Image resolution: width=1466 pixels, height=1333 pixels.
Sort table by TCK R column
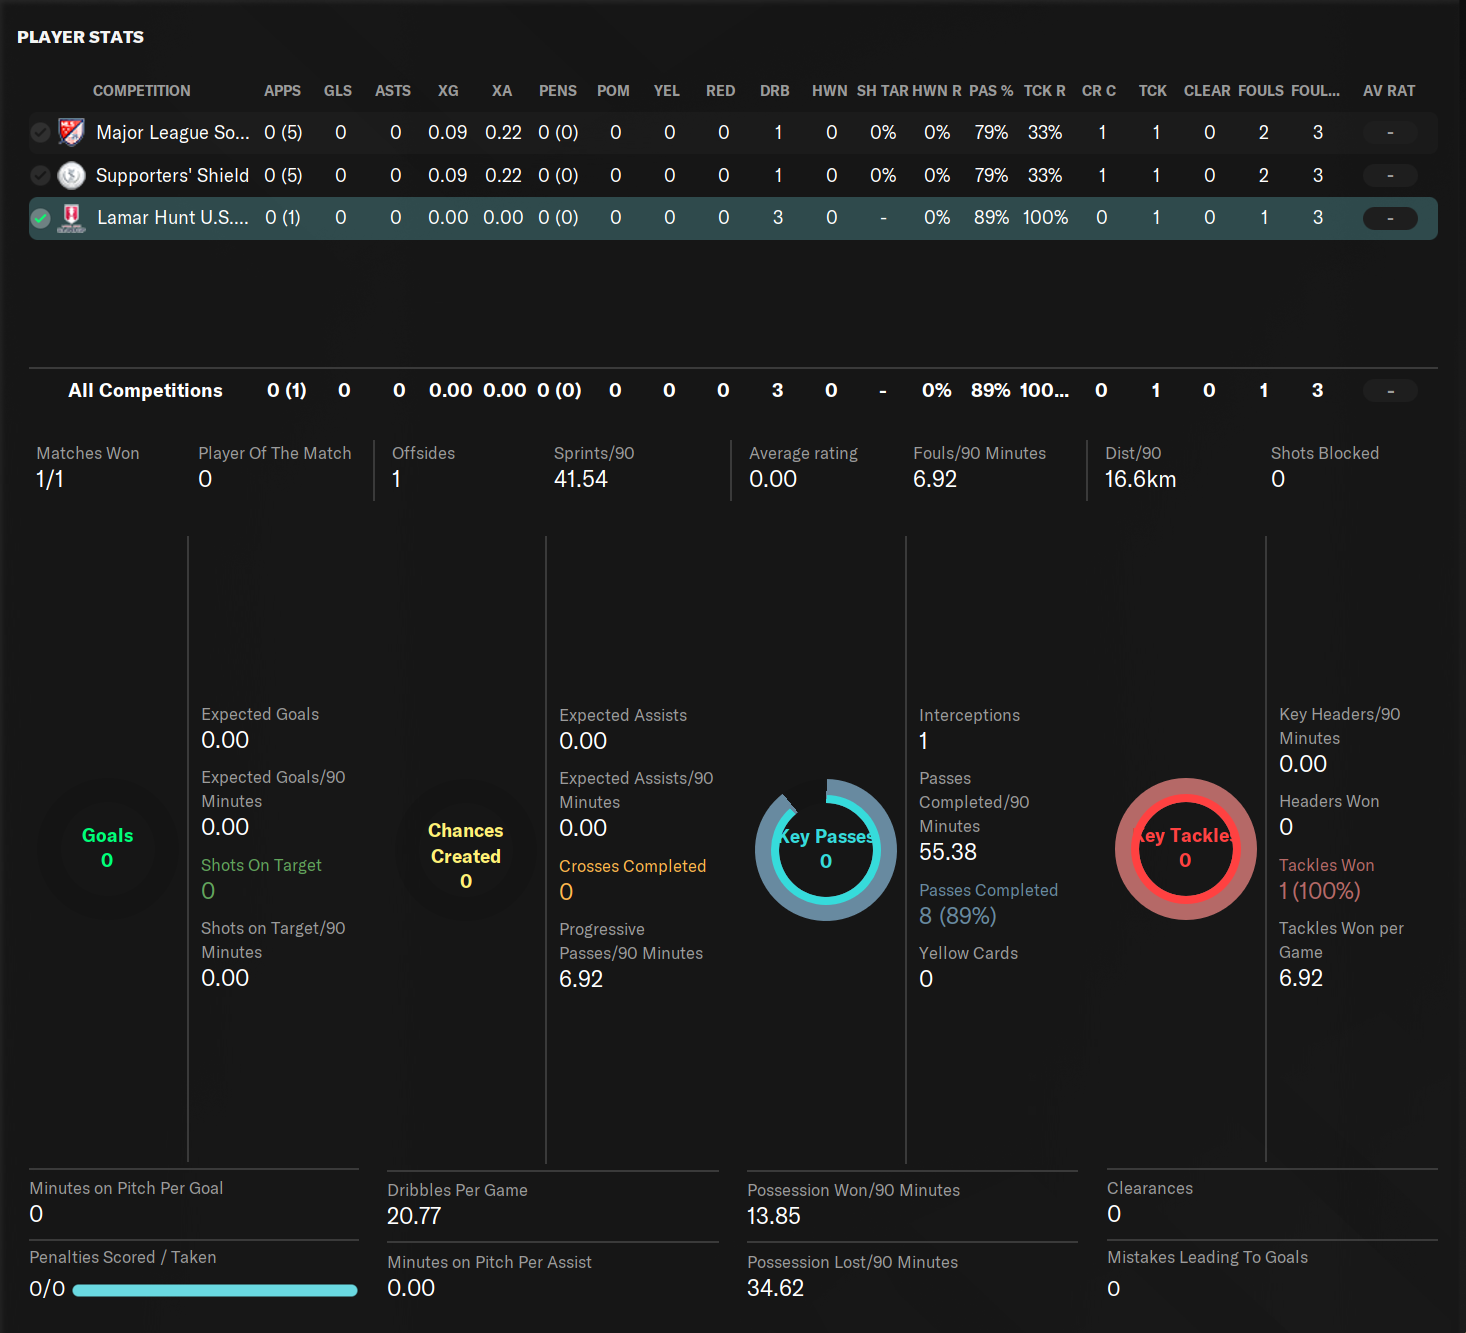coord(1045,91)
